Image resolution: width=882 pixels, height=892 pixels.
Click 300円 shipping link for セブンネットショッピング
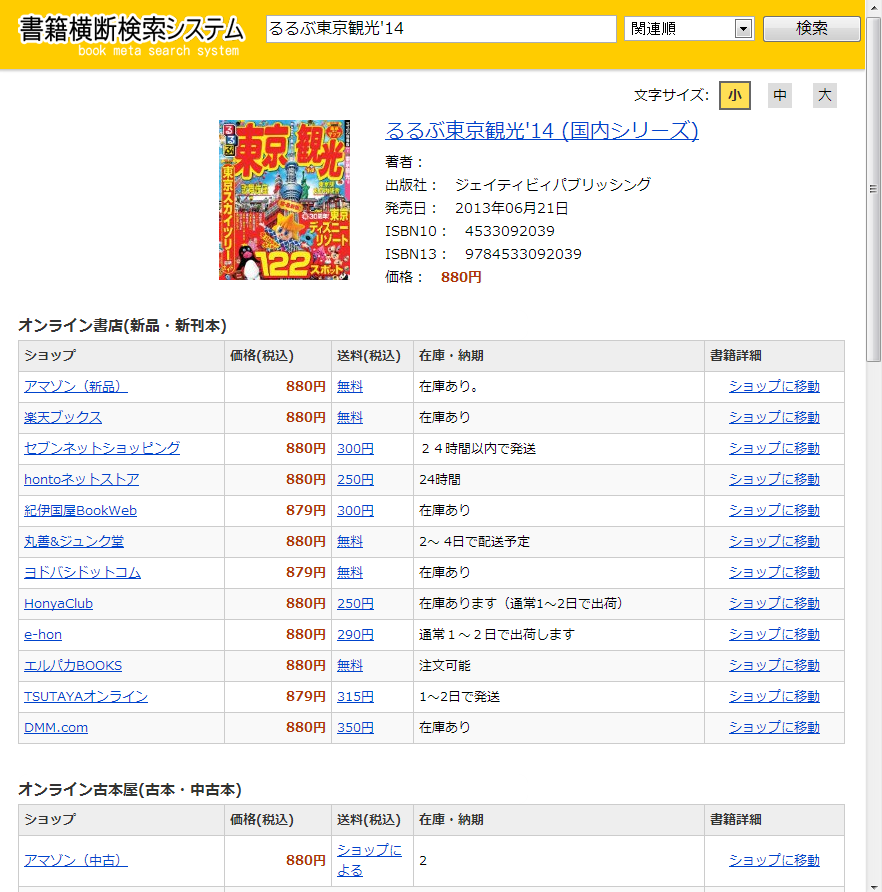coord(355,448)
